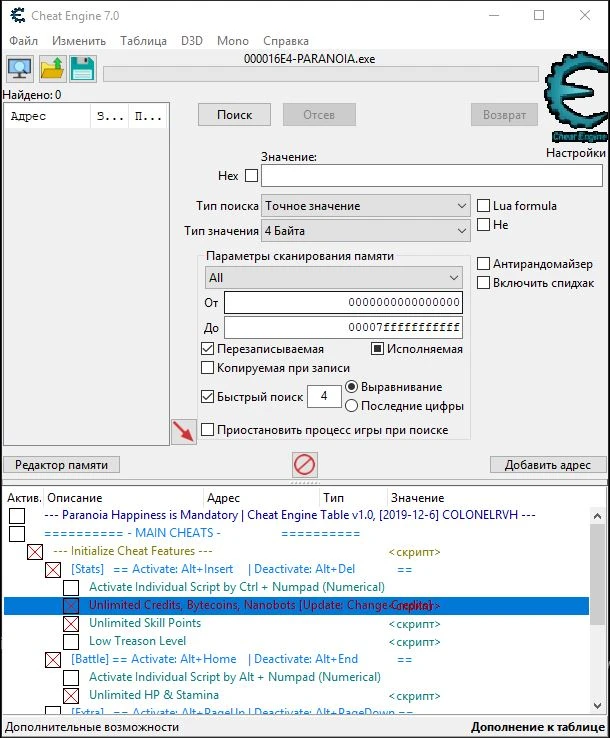Click the Тип table column header
The image size is (610, 738).
pyautogui.click(x=353, y=497)
